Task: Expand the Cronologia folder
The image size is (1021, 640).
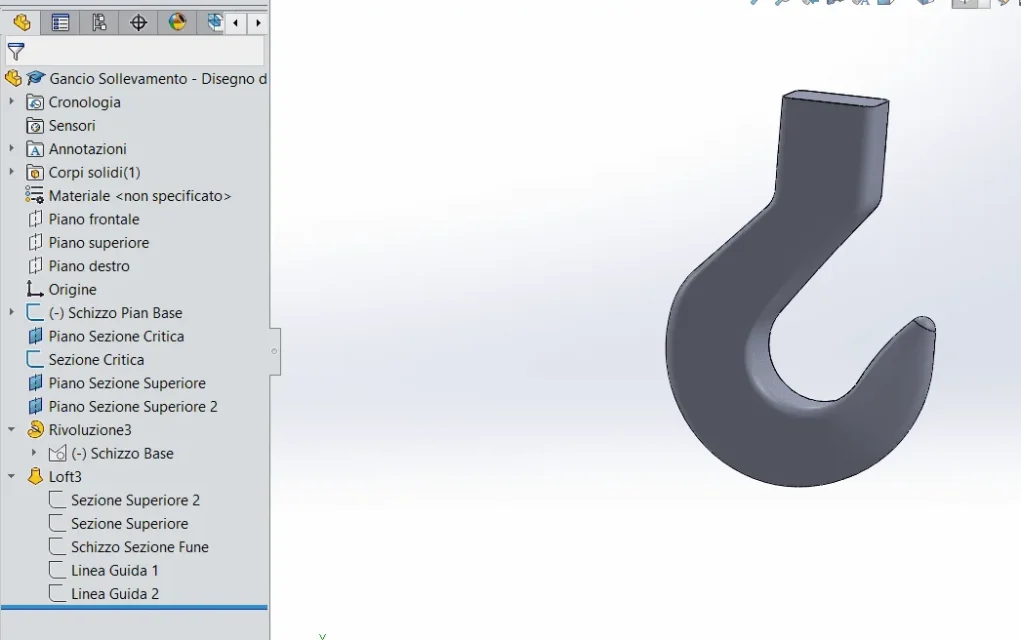Action: coord(12,102)
